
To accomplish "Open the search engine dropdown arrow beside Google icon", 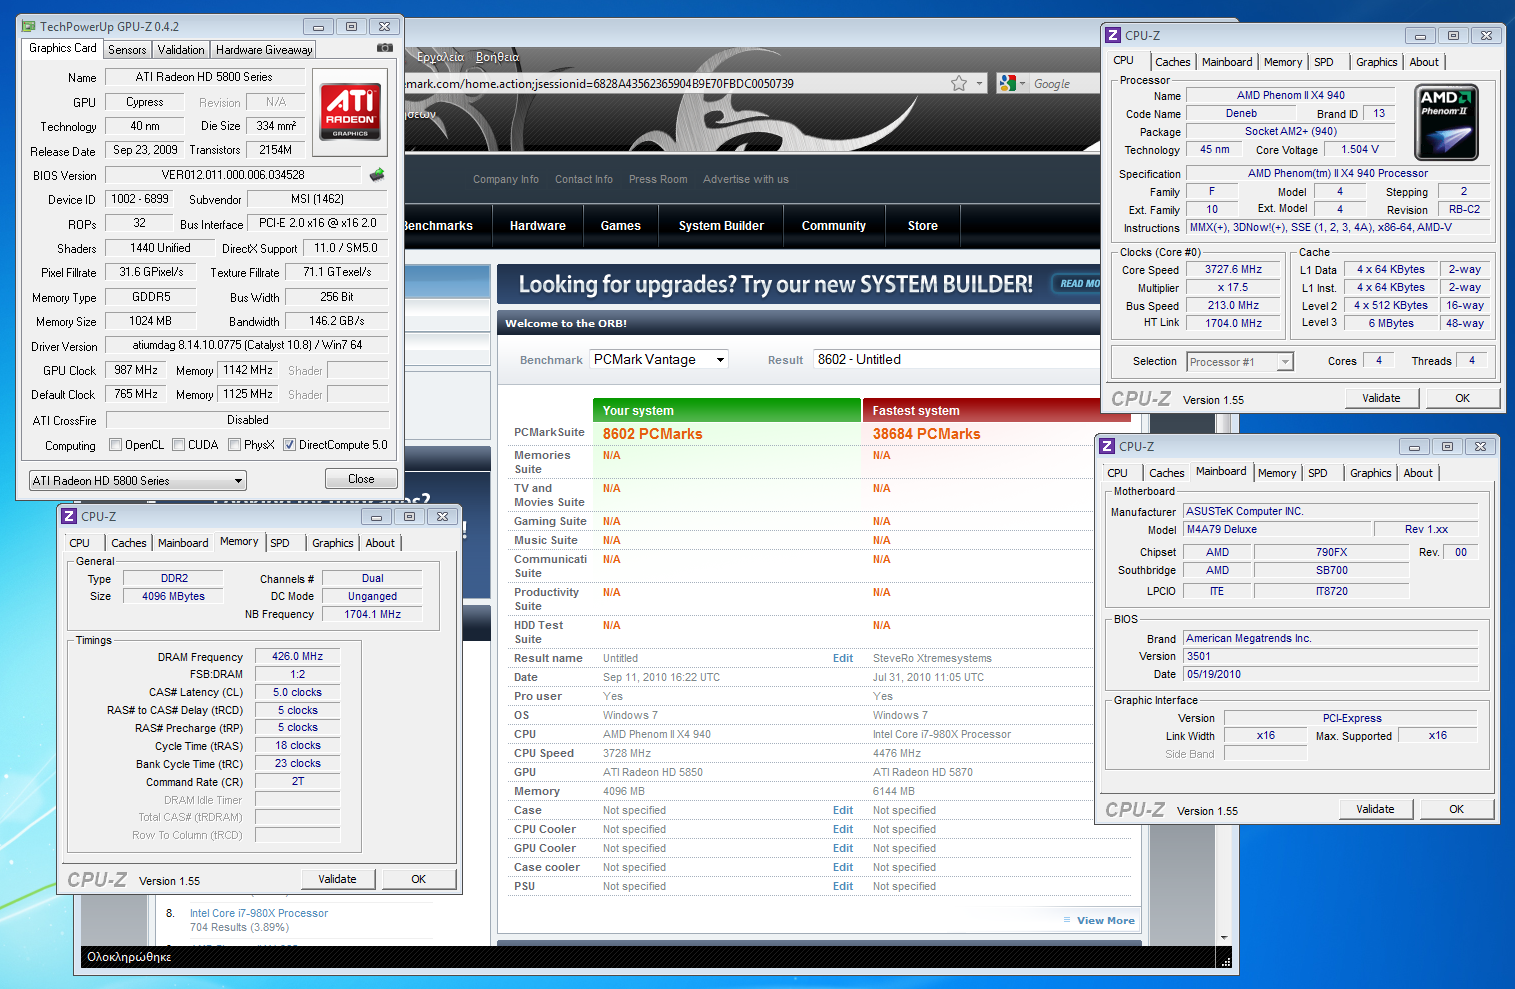I will [1023, 84].
